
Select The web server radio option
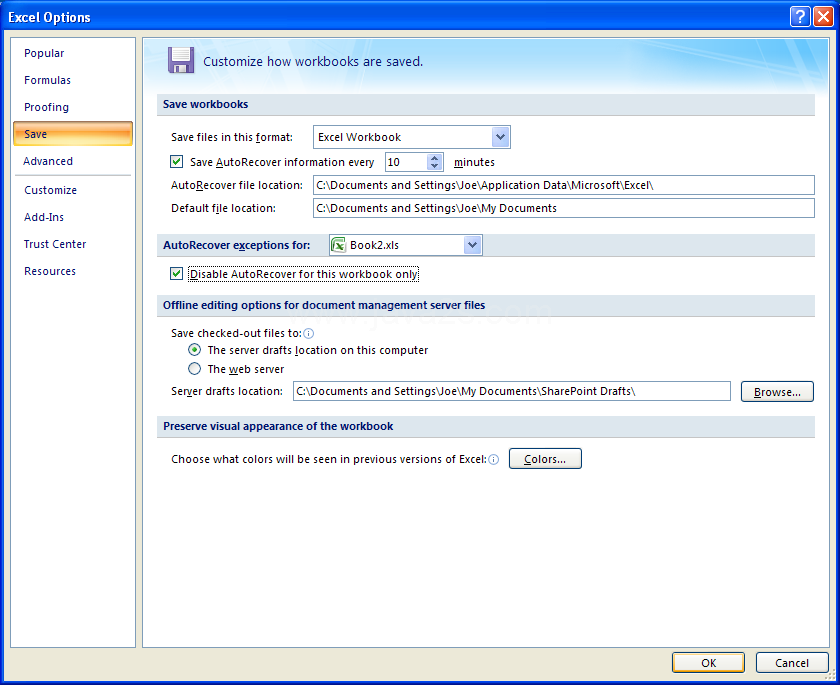point(194,368)
